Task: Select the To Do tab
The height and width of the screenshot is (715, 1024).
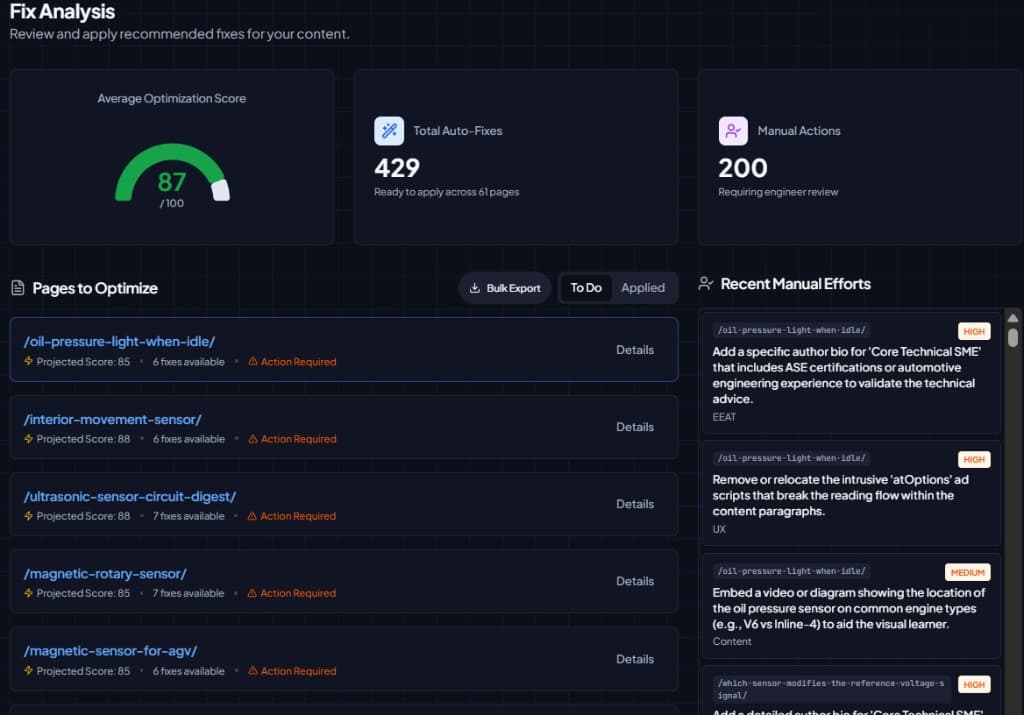Action: coord(585,288)
